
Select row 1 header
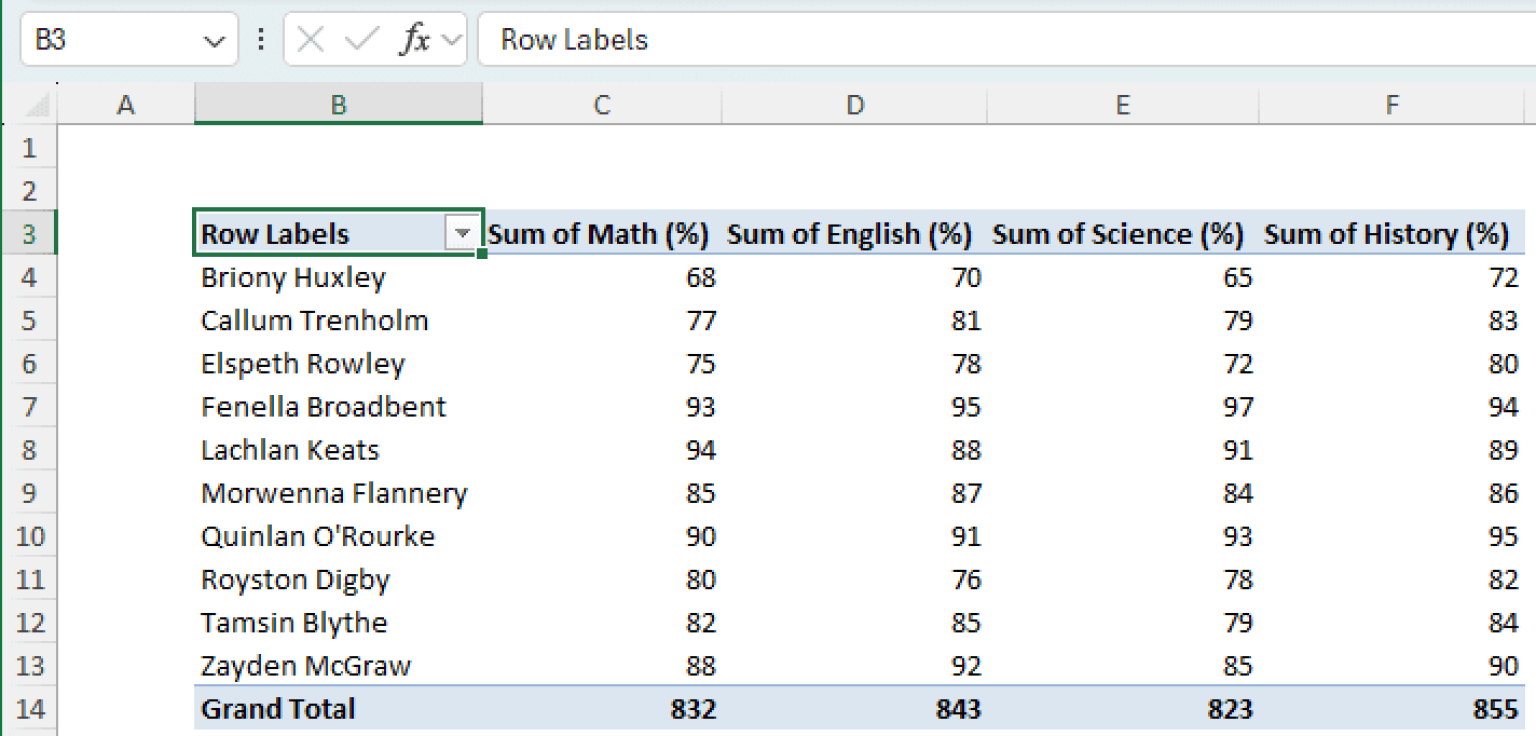30,147
